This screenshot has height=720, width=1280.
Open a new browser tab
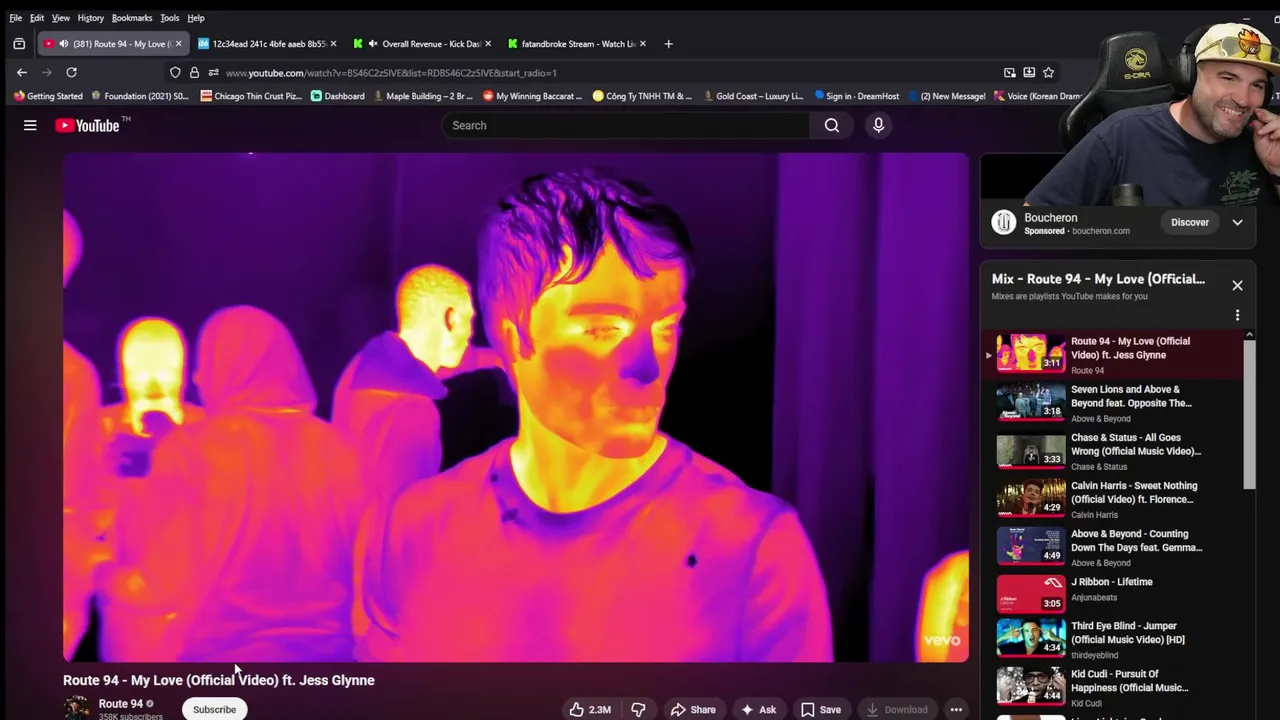tap(668, 44)
